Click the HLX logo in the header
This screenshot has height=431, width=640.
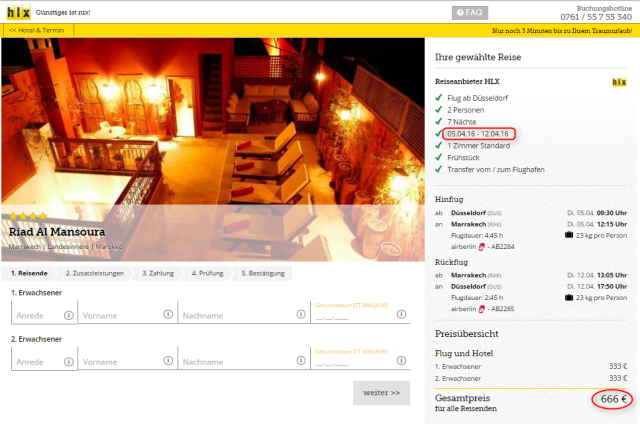pos(18,13)
